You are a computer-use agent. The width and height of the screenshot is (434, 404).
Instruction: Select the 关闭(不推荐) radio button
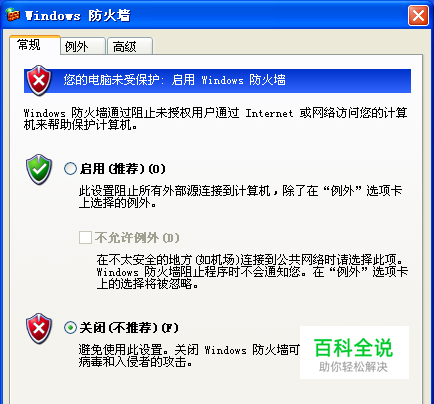[x=70, y=328]
